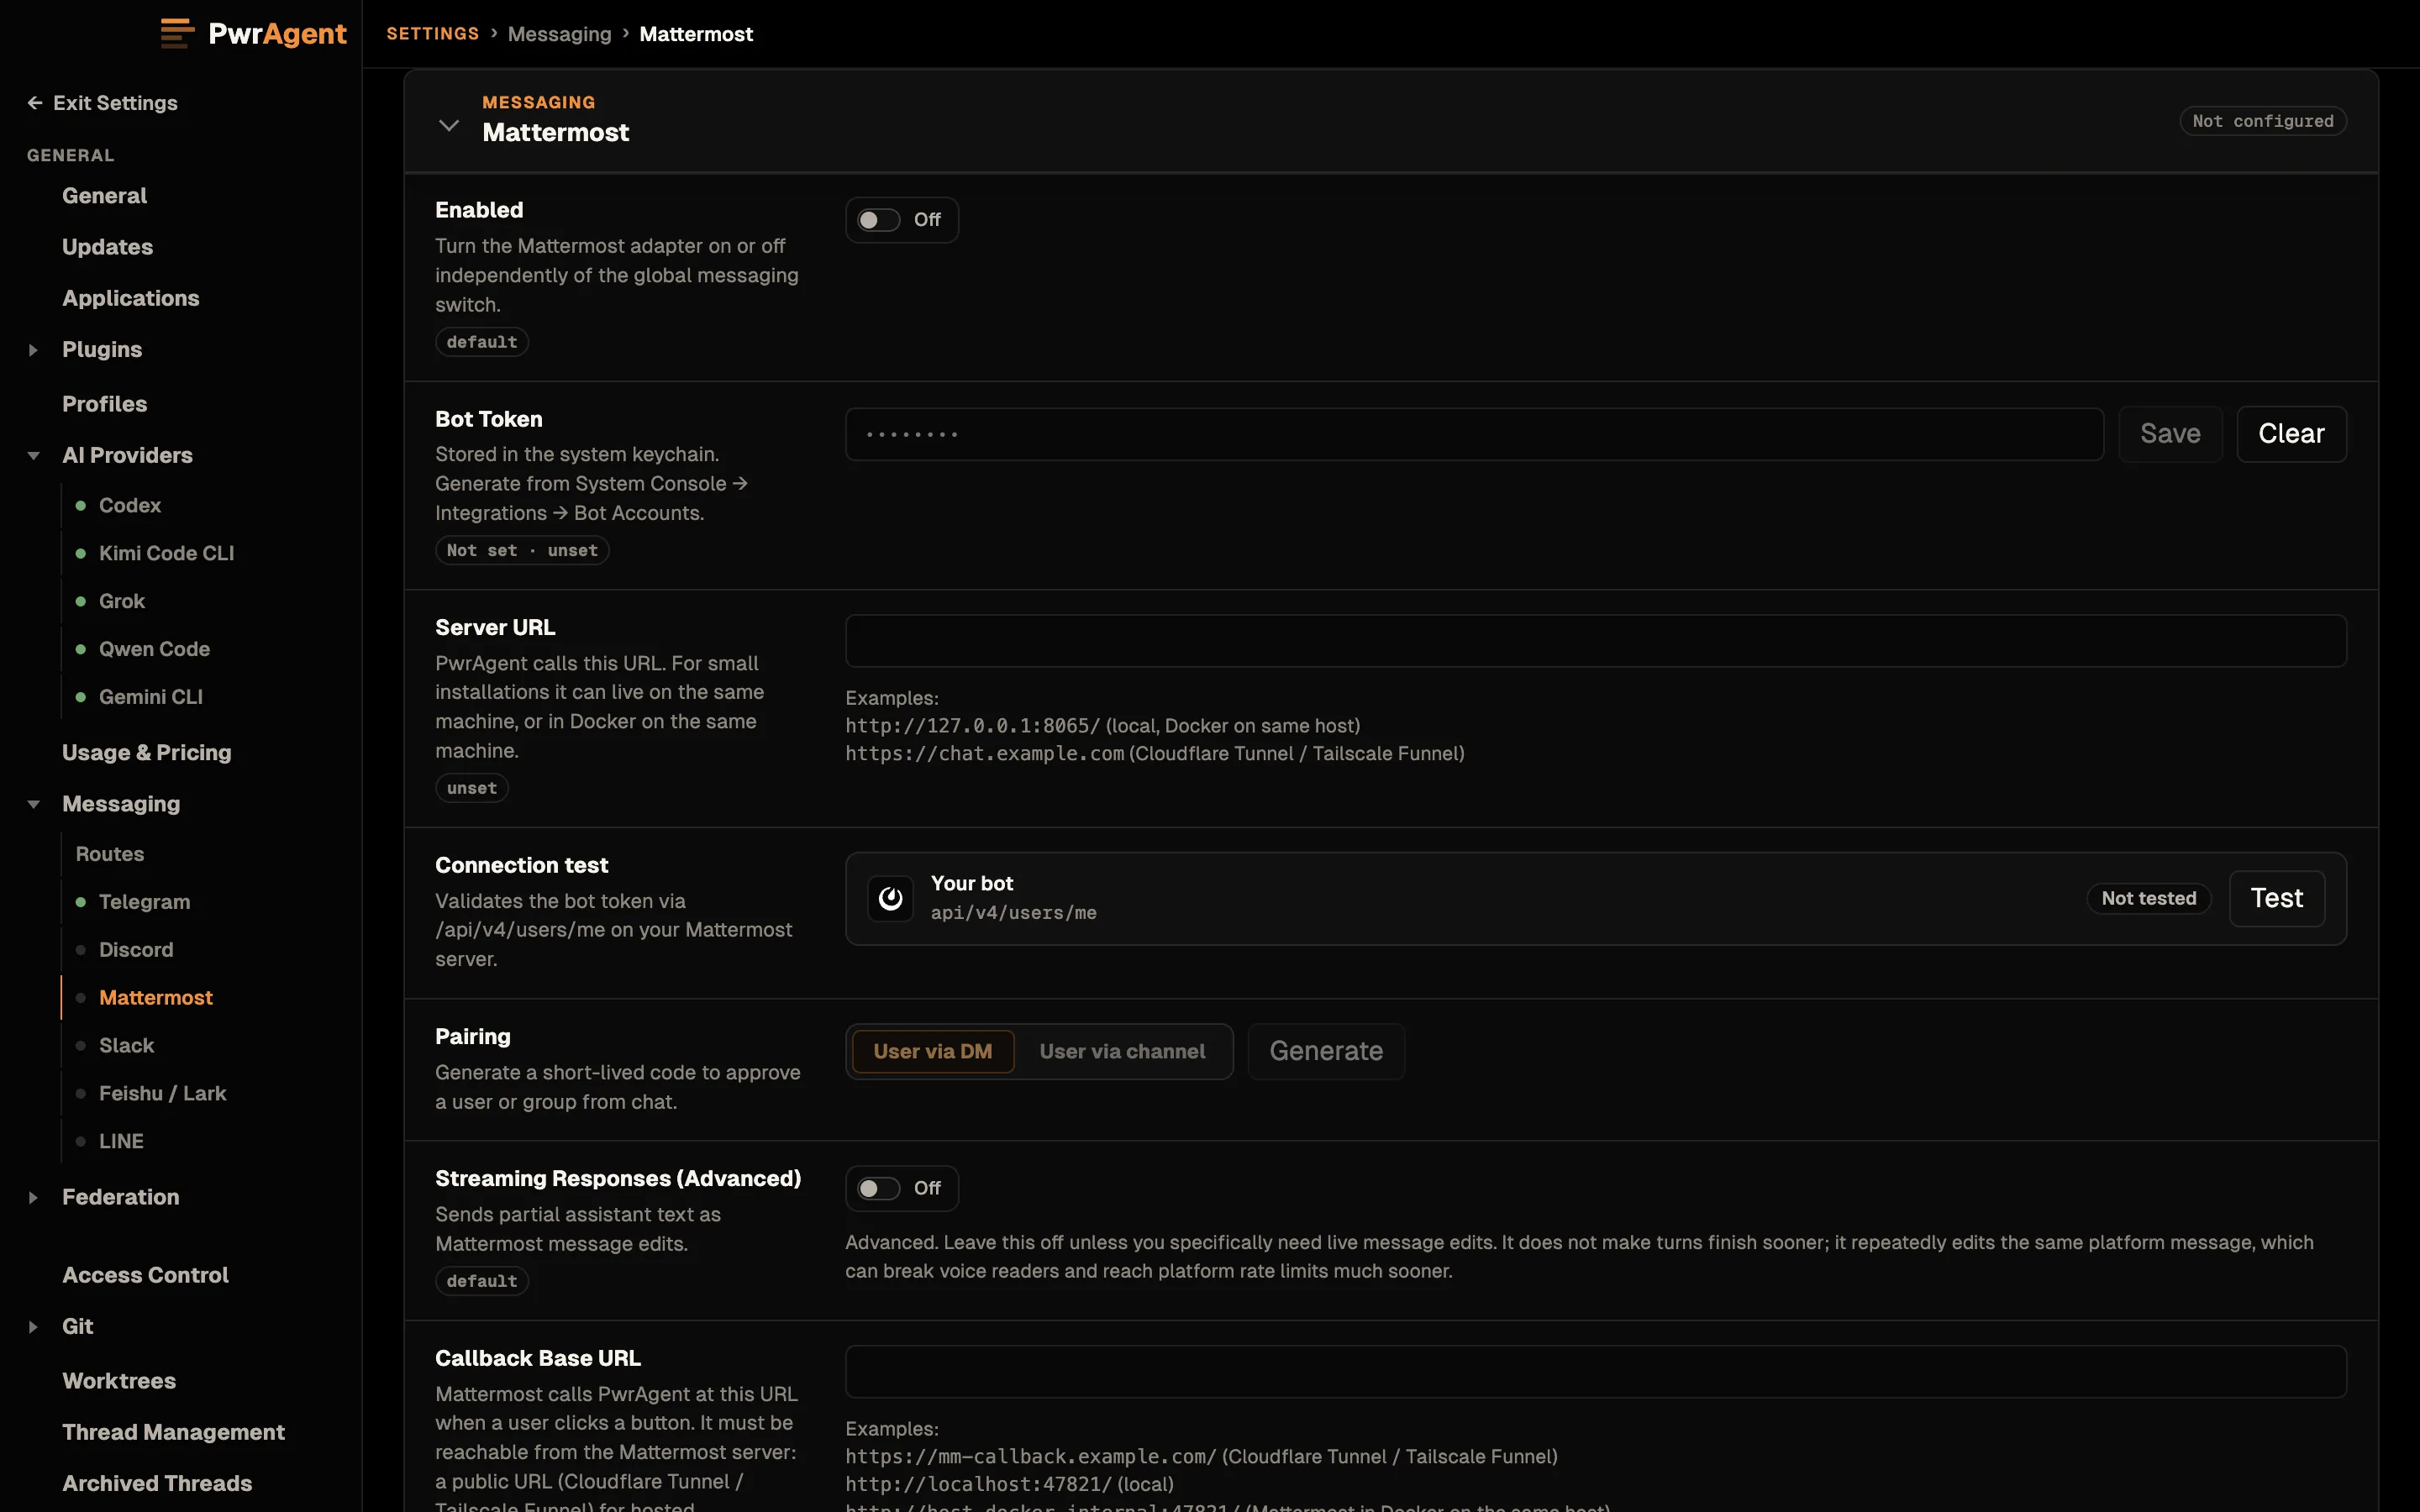The height and width of the screenshot is (1512, 2420).
Task: Select Kimi Code CLI provider
Action: click(x=166, y=553)
